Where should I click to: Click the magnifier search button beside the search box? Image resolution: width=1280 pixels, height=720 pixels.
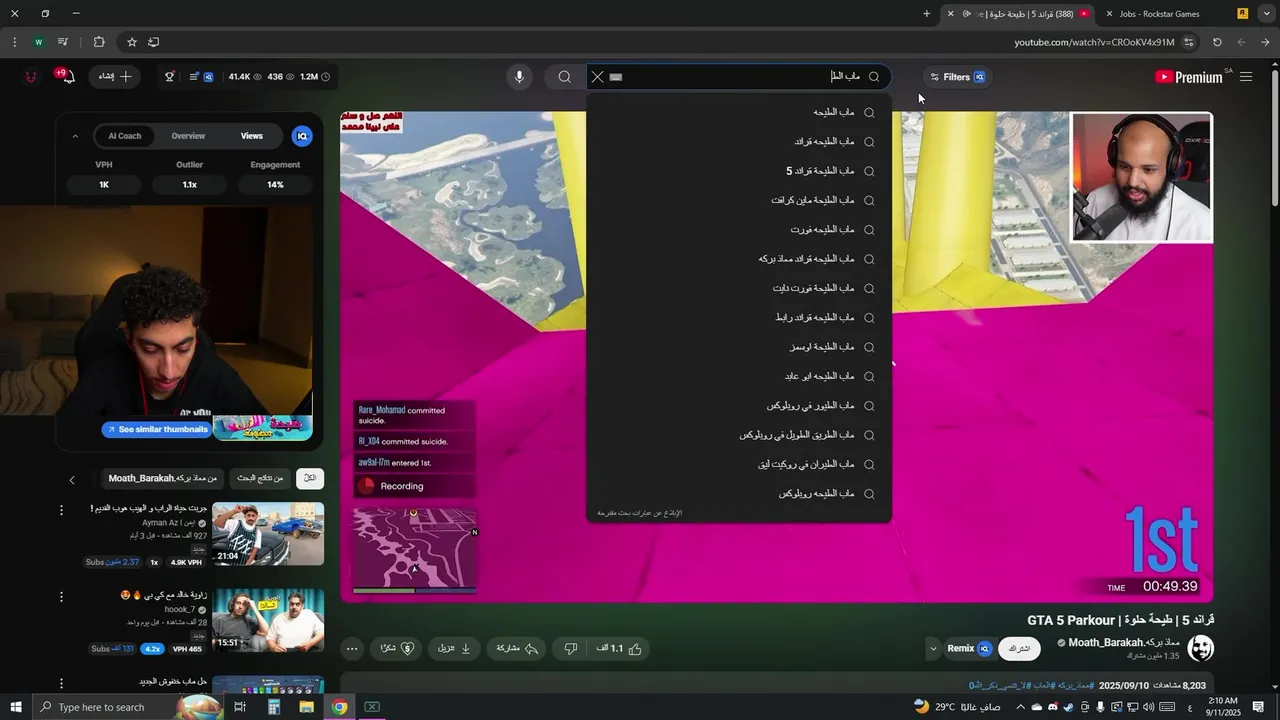(x=565, y=77)
